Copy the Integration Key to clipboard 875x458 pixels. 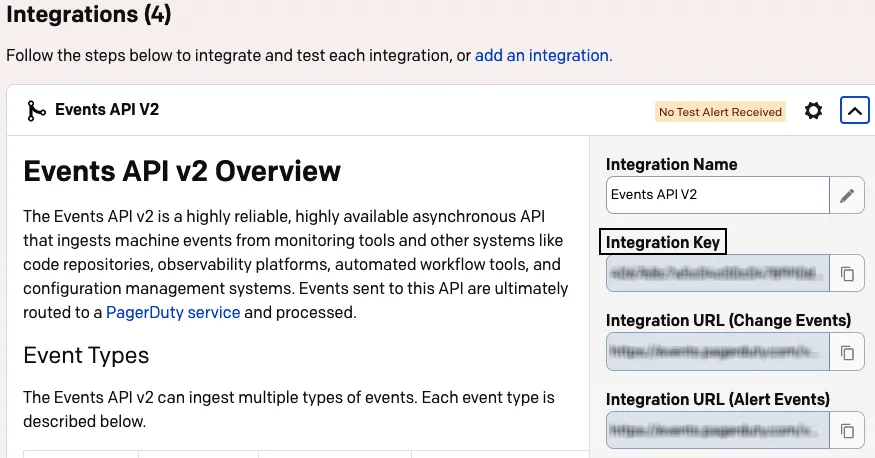tap(847, 273)
